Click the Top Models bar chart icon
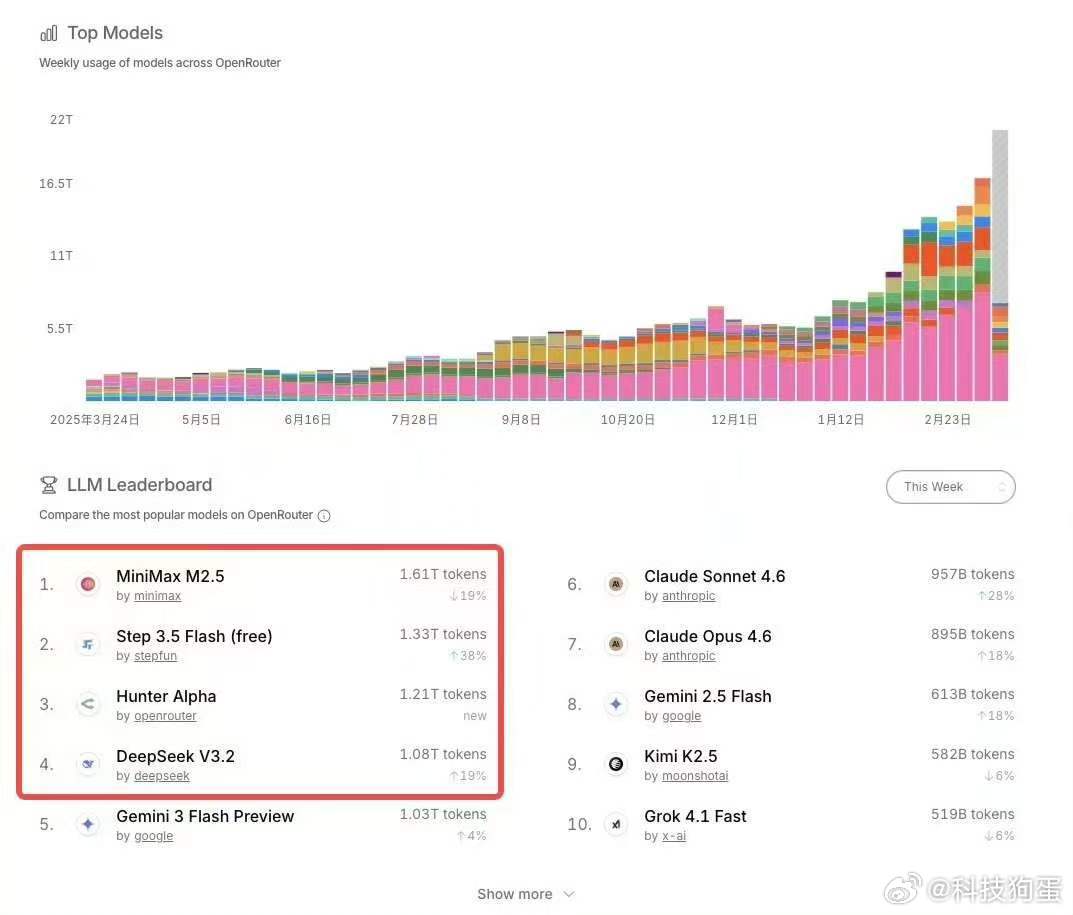The image size is (1073, 915). click(x=49, y=34)
